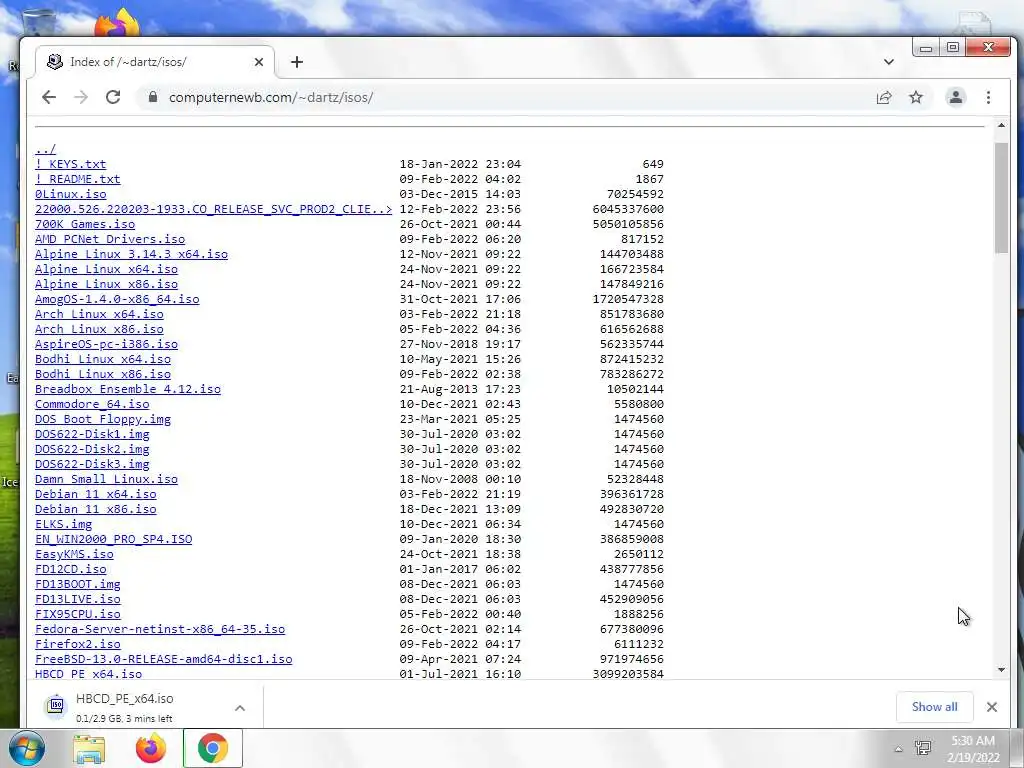Expand HBCD_PE_x64.iso download options
The height and width of the screenshot is (768, 1024).
click(240, 708)
